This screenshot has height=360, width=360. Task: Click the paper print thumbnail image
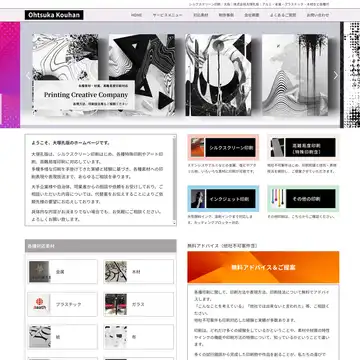point(40,337)
